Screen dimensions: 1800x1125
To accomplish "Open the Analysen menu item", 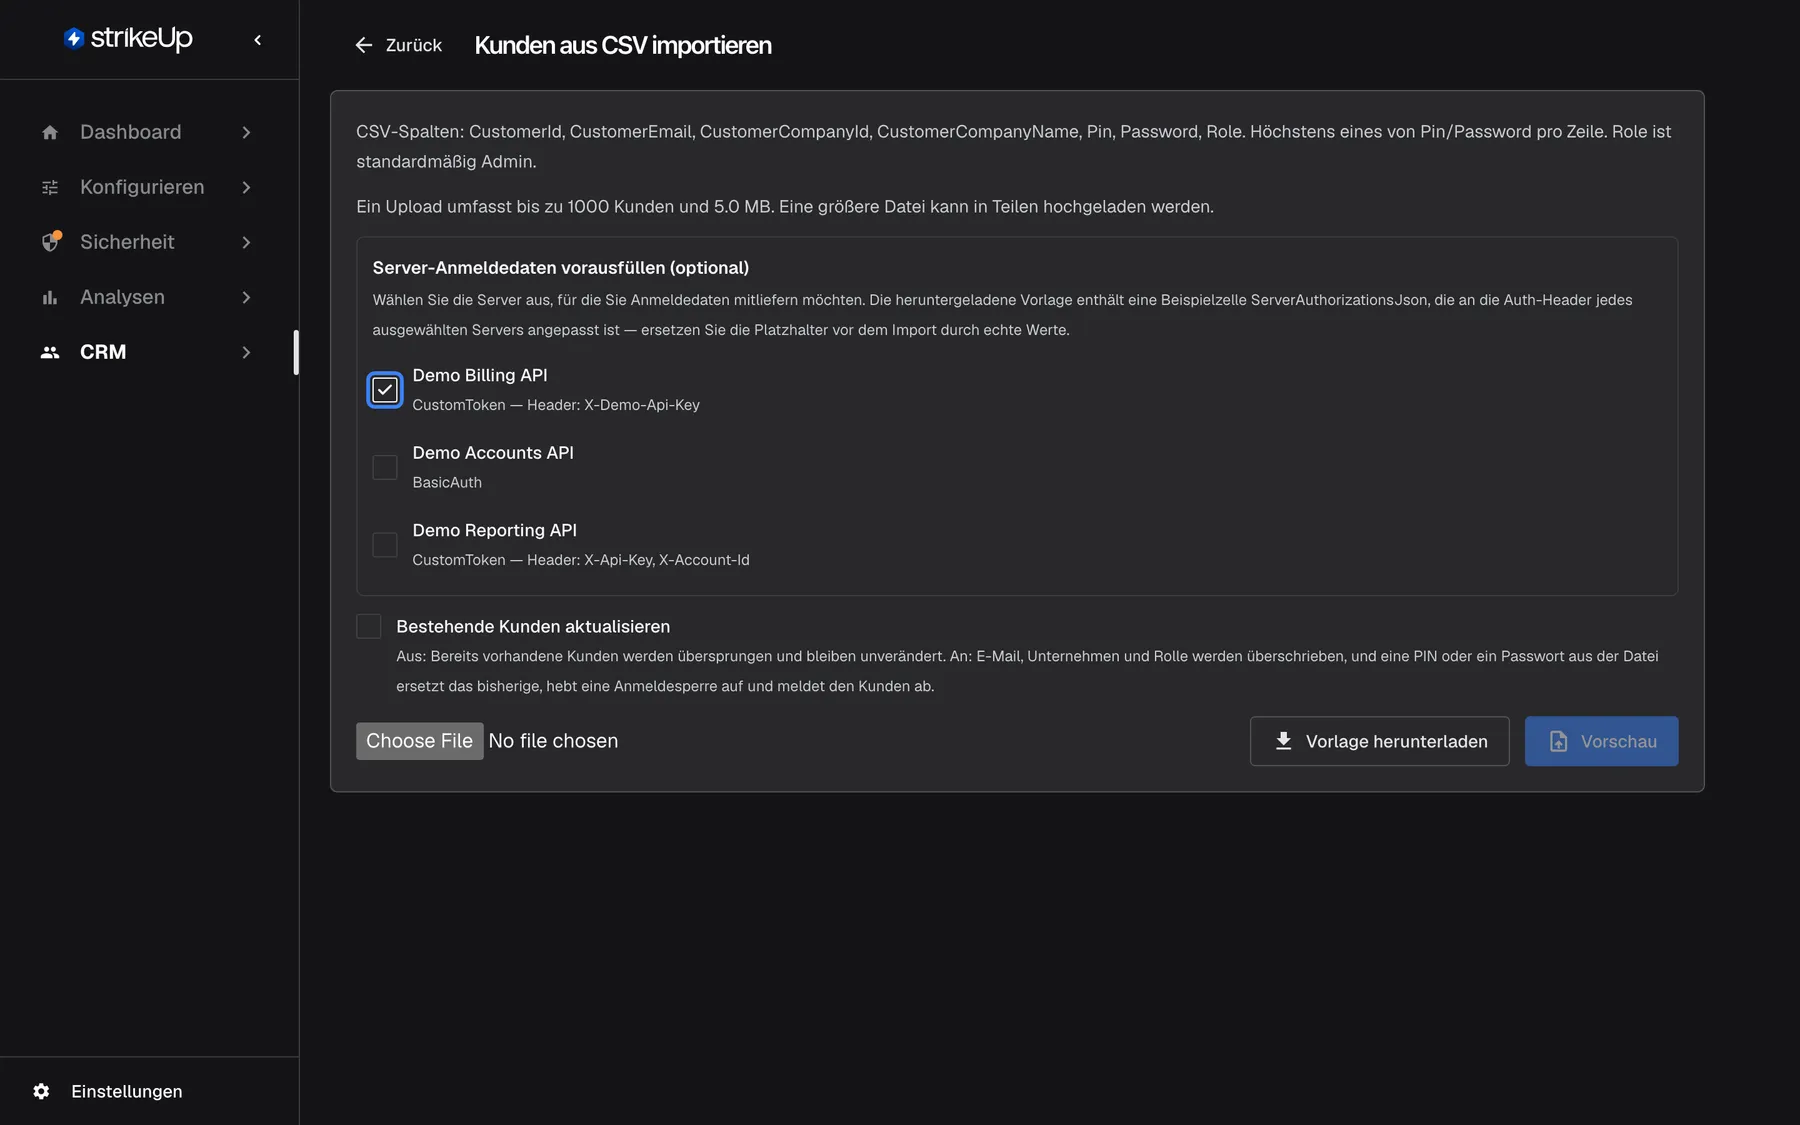I will 147,297.
